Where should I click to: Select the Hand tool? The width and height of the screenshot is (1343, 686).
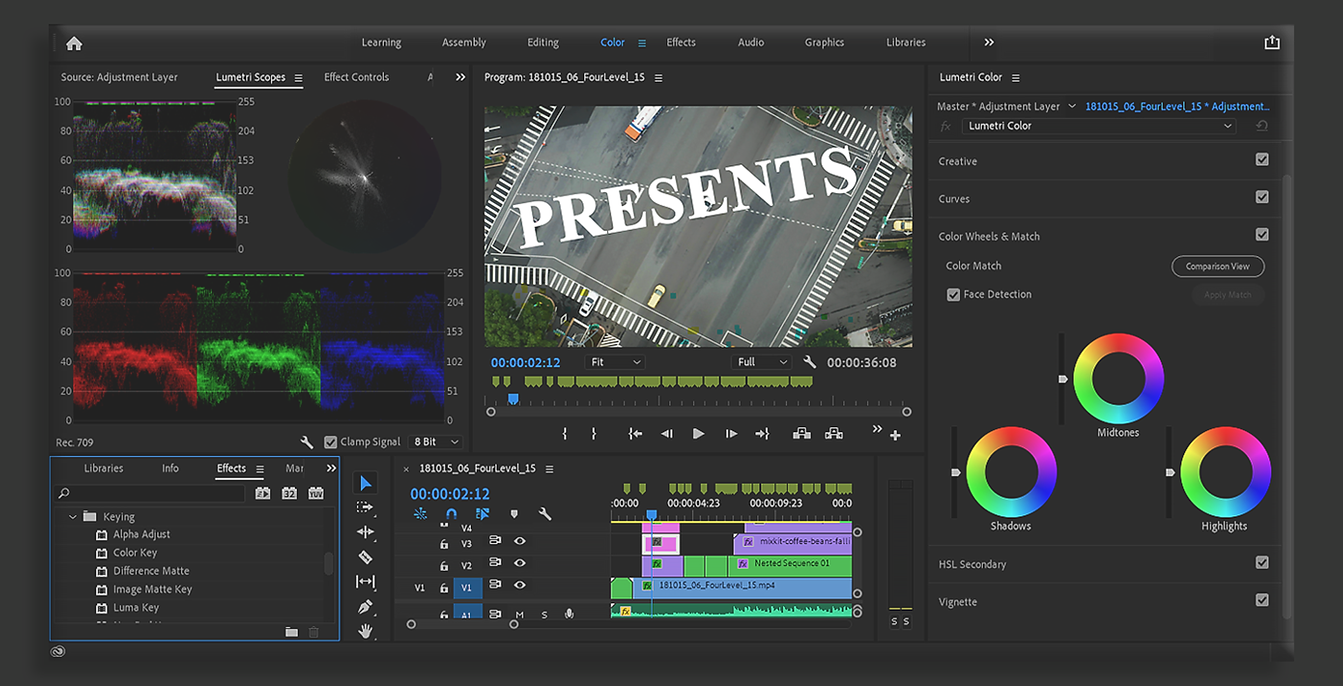[366, 630]
